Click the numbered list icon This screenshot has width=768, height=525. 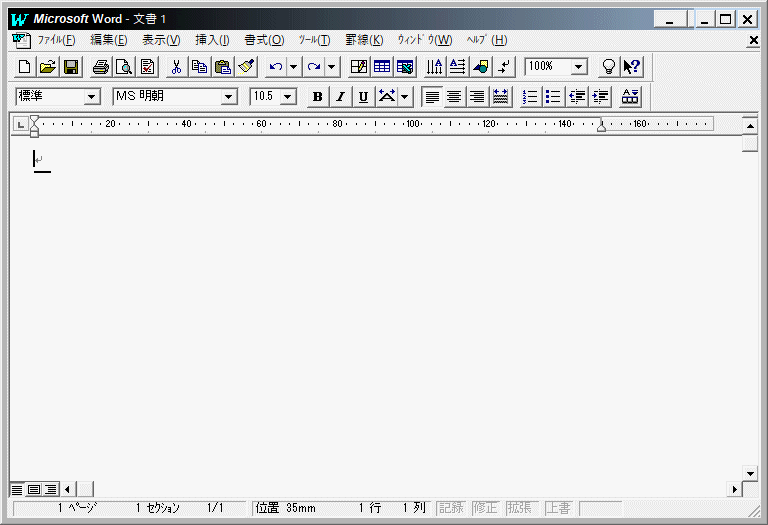click(531, 96)
